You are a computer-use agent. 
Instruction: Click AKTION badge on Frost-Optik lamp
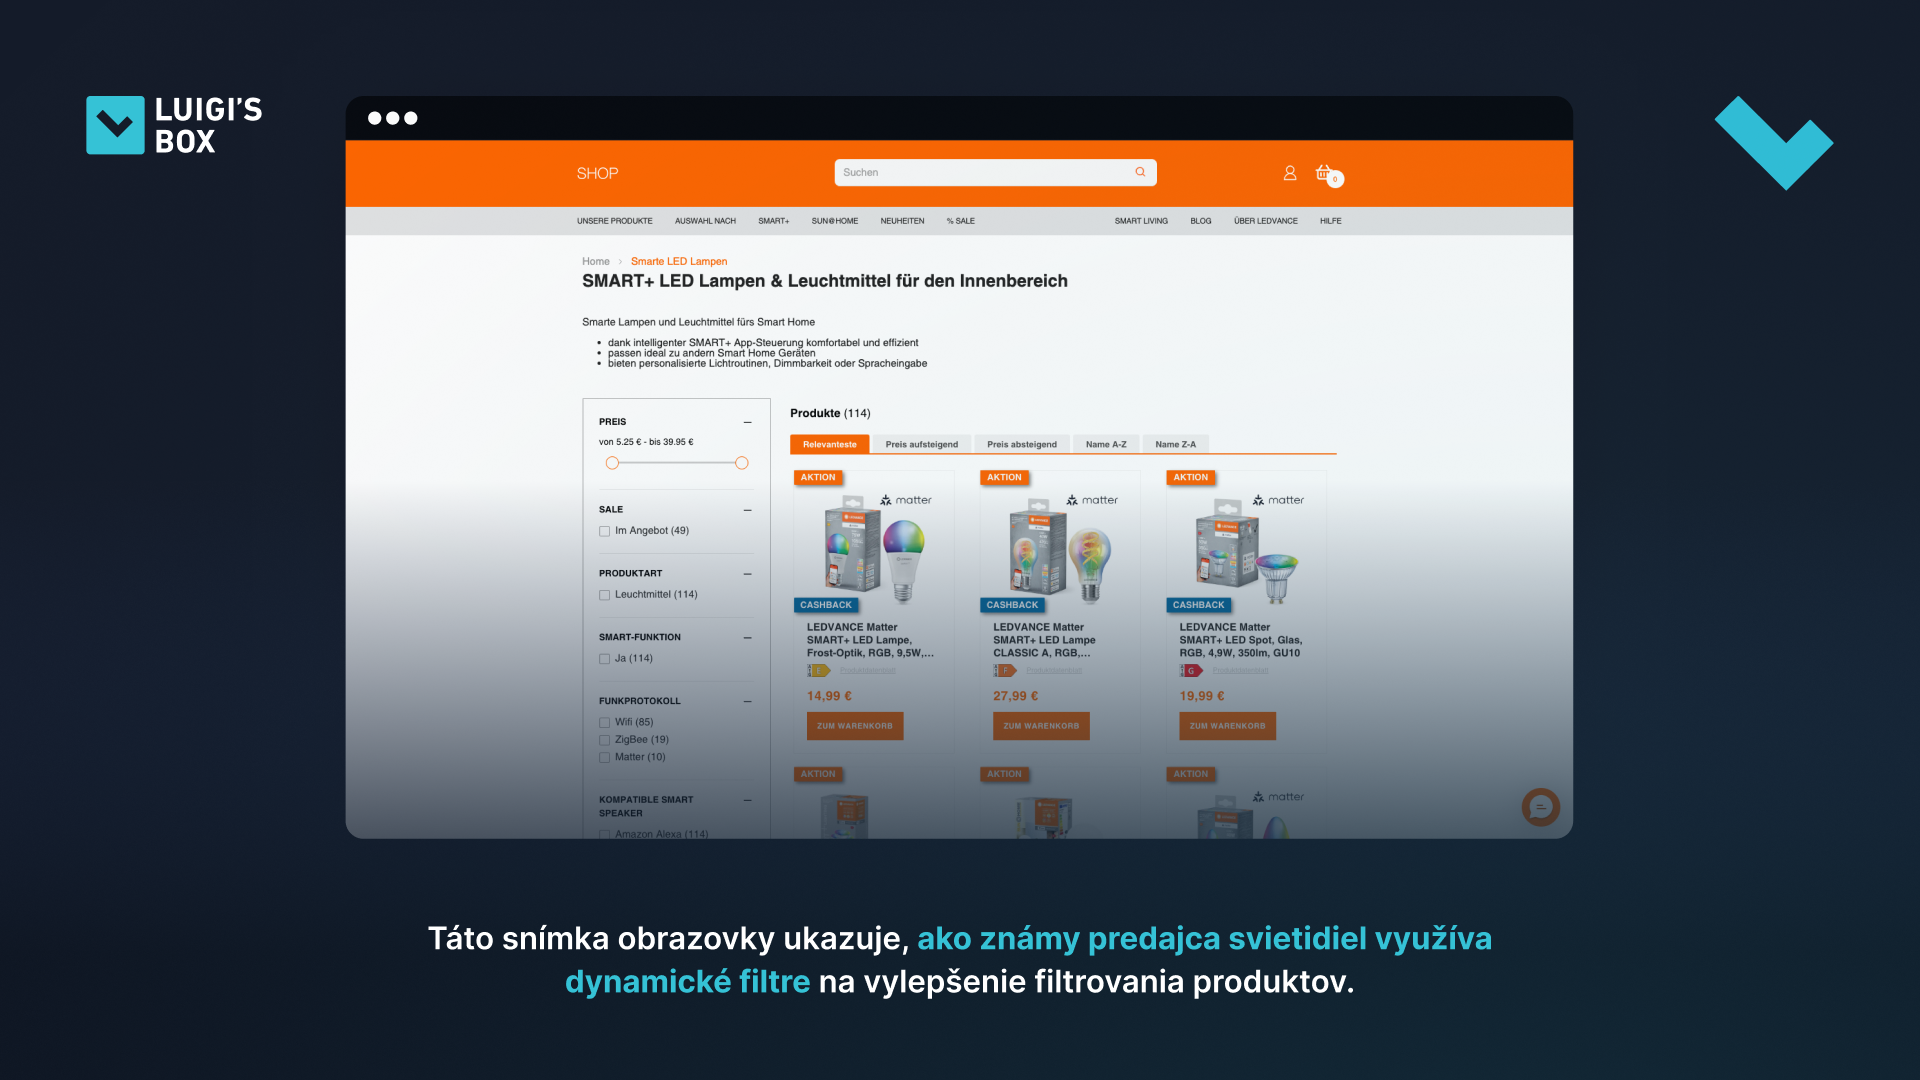tap(818, 477)
